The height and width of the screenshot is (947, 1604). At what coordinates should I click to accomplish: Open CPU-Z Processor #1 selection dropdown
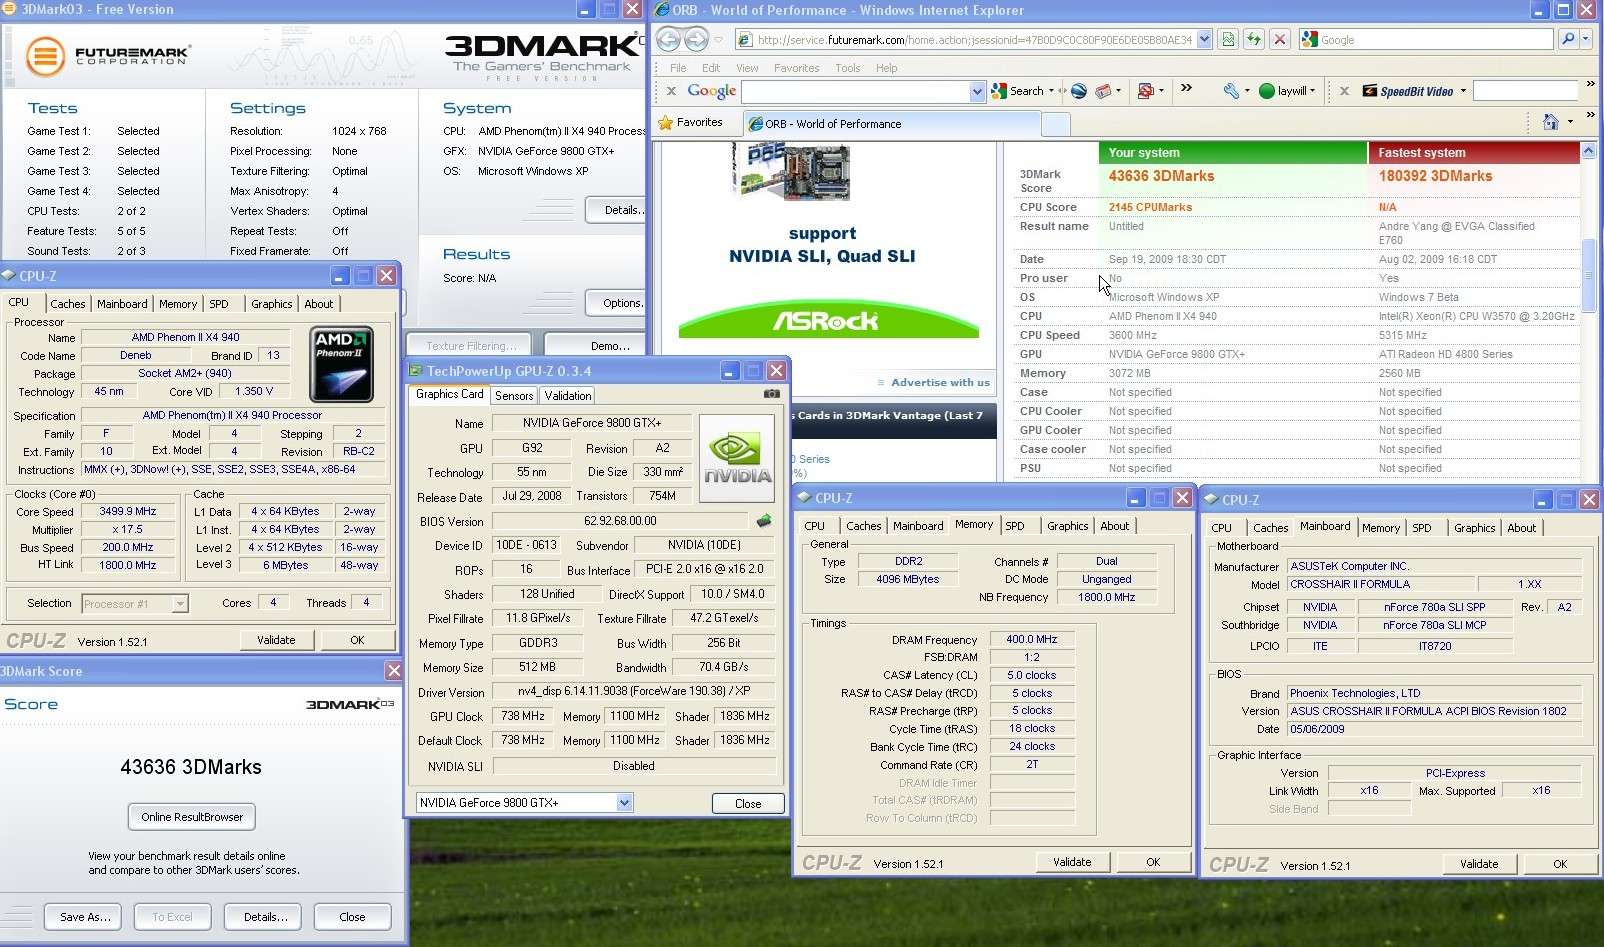coord(180,603)
